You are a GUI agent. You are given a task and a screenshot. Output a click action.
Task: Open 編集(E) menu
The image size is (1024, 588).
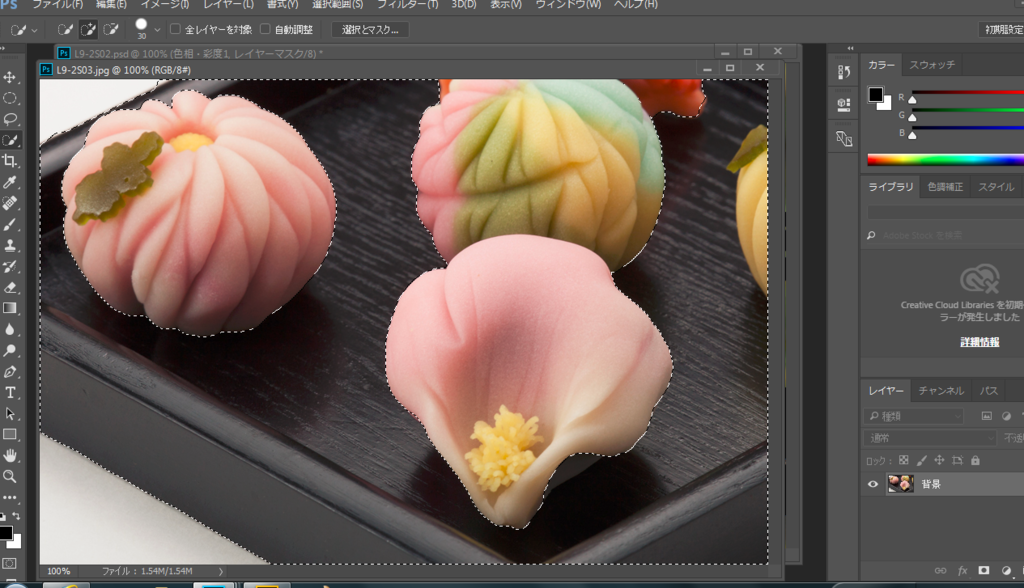(111, 5)
